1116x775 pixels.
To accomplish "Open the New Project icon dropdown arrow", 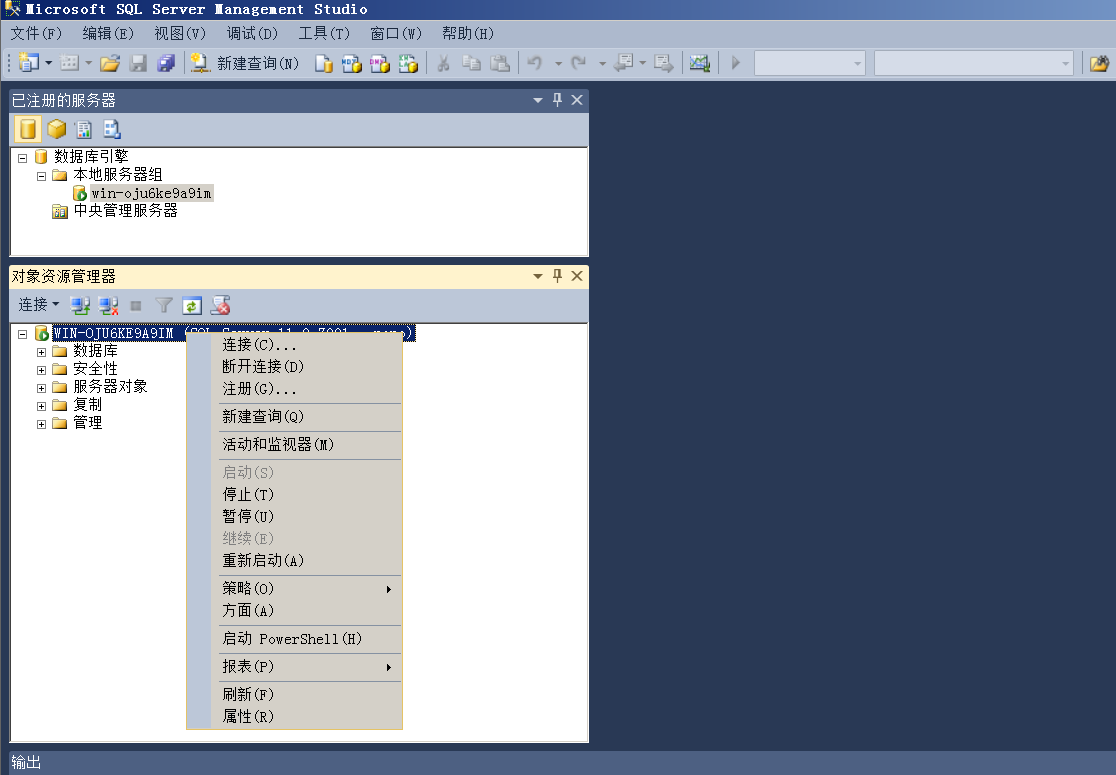I will pyautogui.click(x=48, y=63).
